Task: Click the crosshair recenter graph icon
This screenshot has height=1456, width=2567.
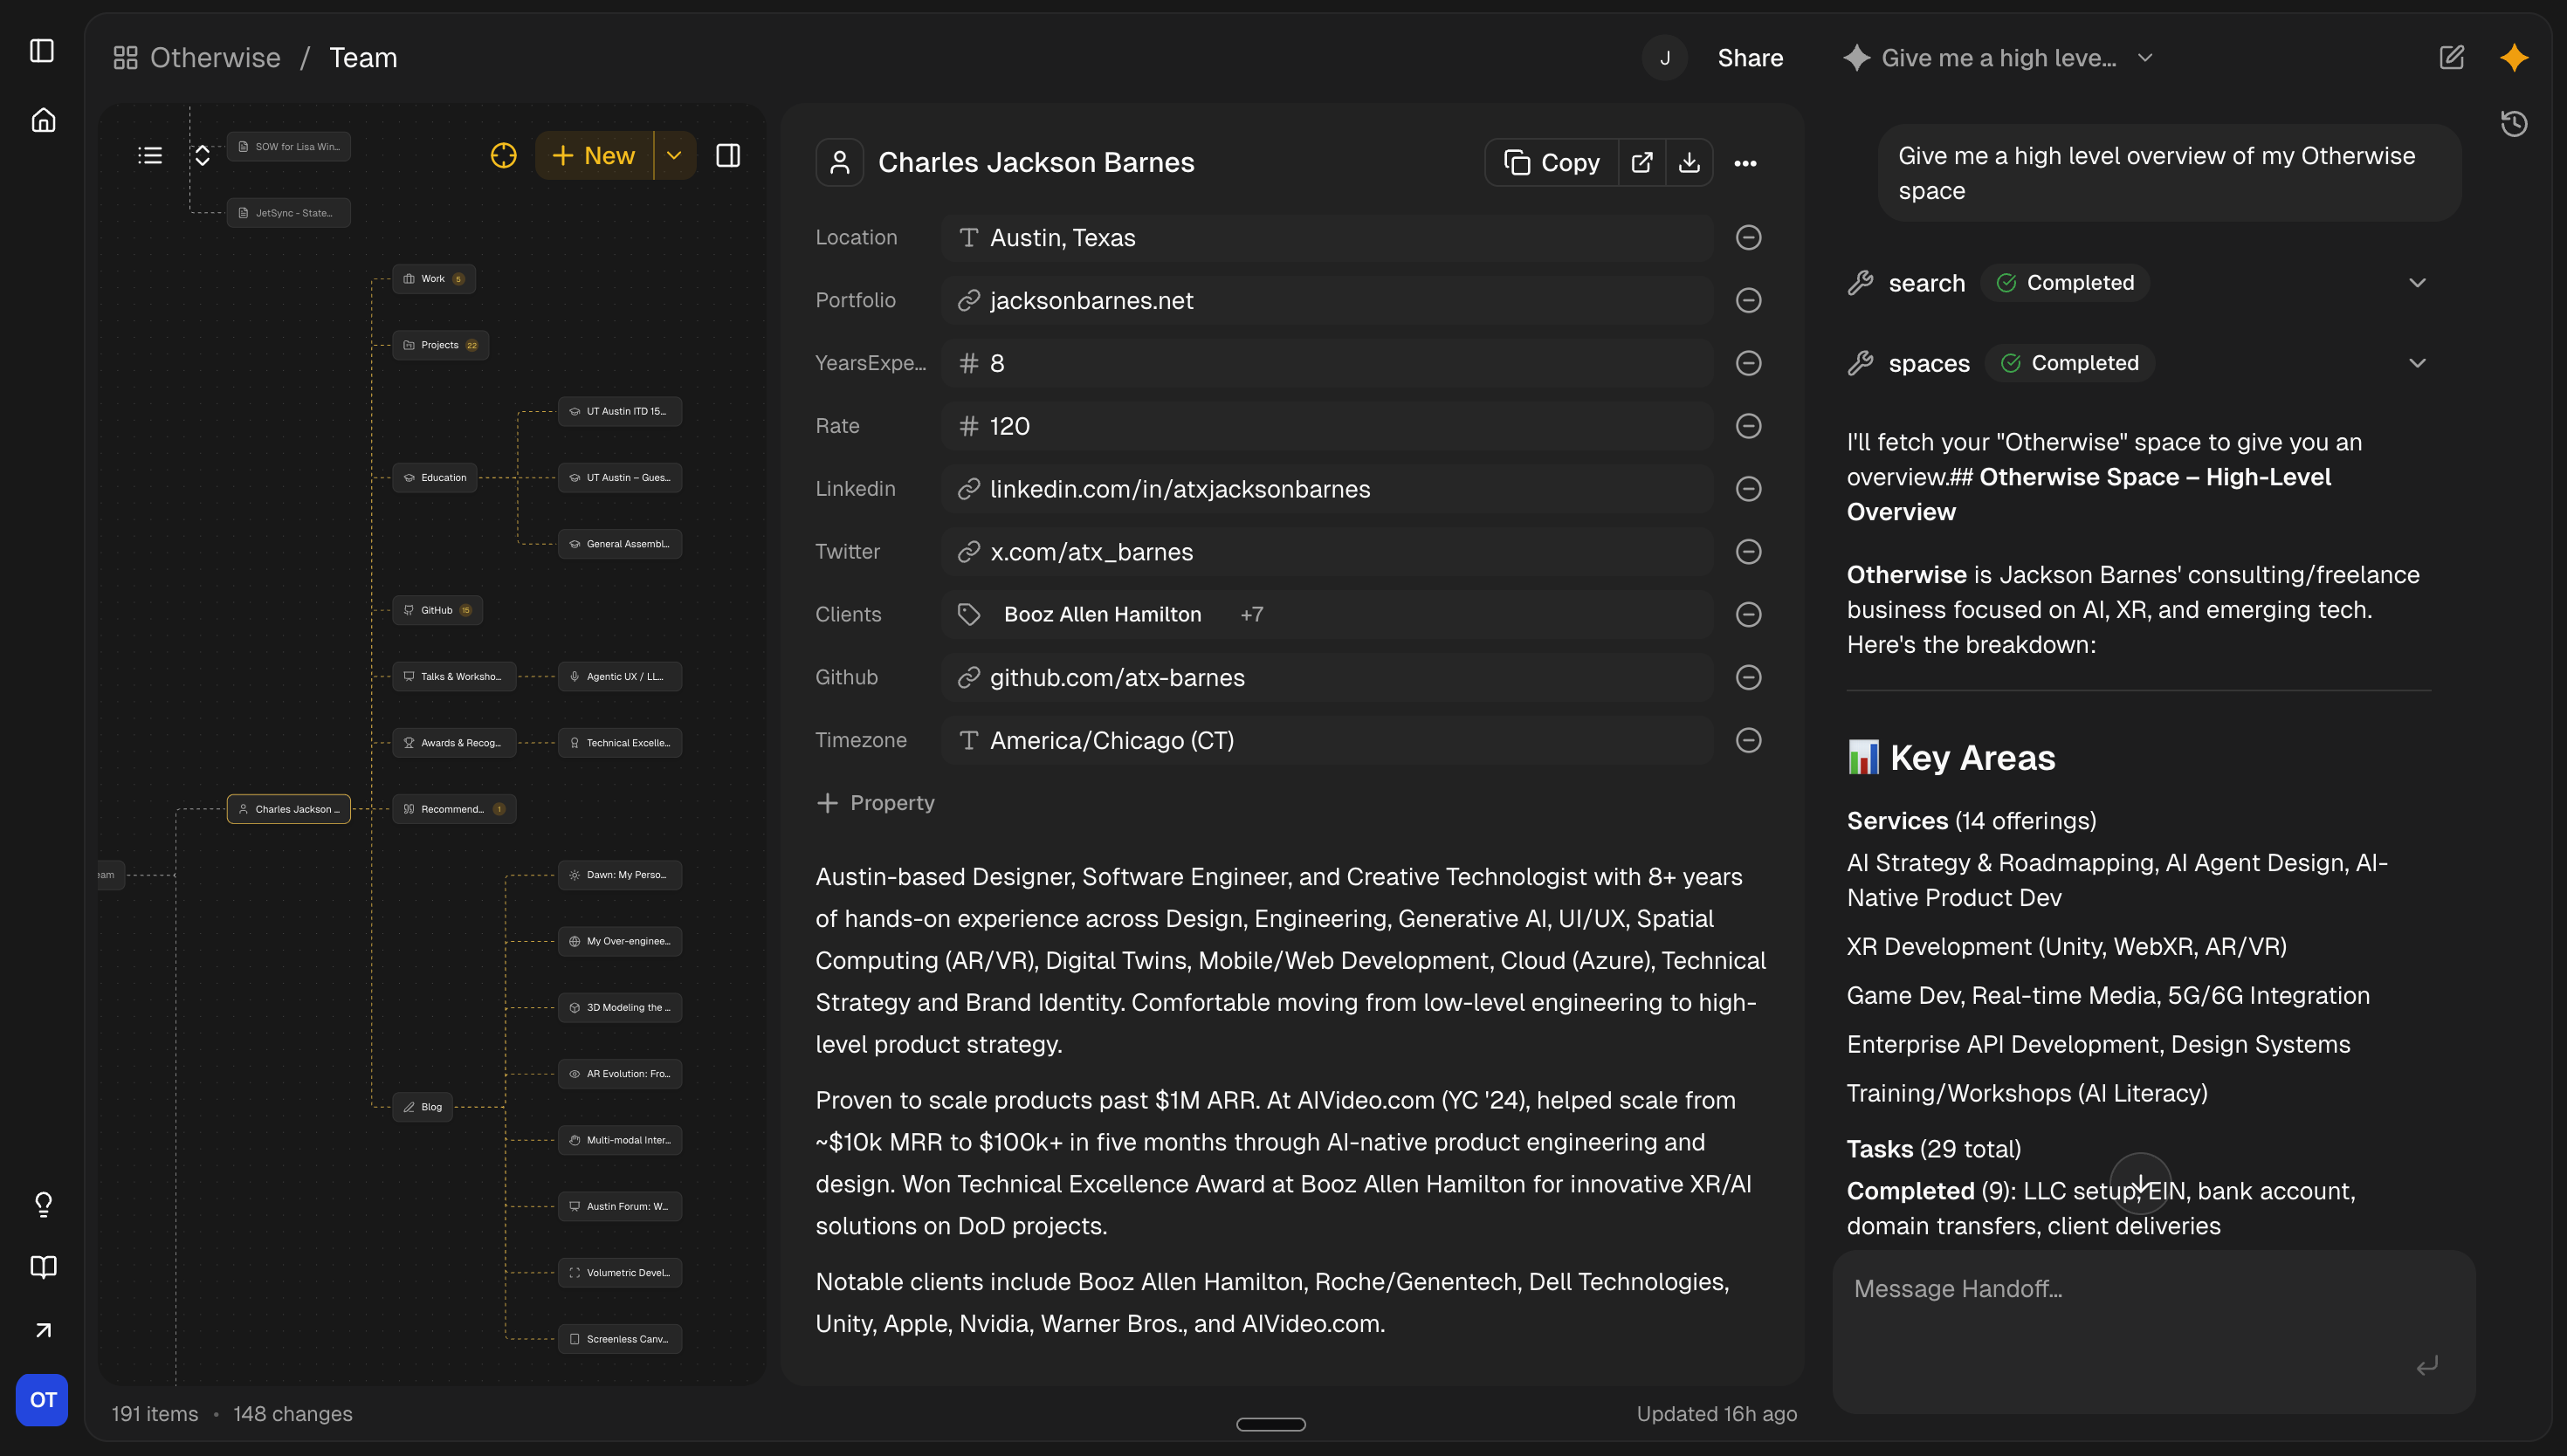Action: pos(503,155)
